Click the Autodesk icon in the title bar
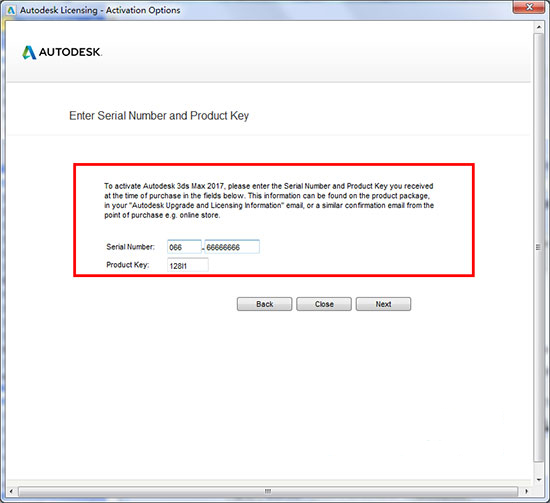The width and height of the screenshot is (550, 503). click(x=11, y=10)
